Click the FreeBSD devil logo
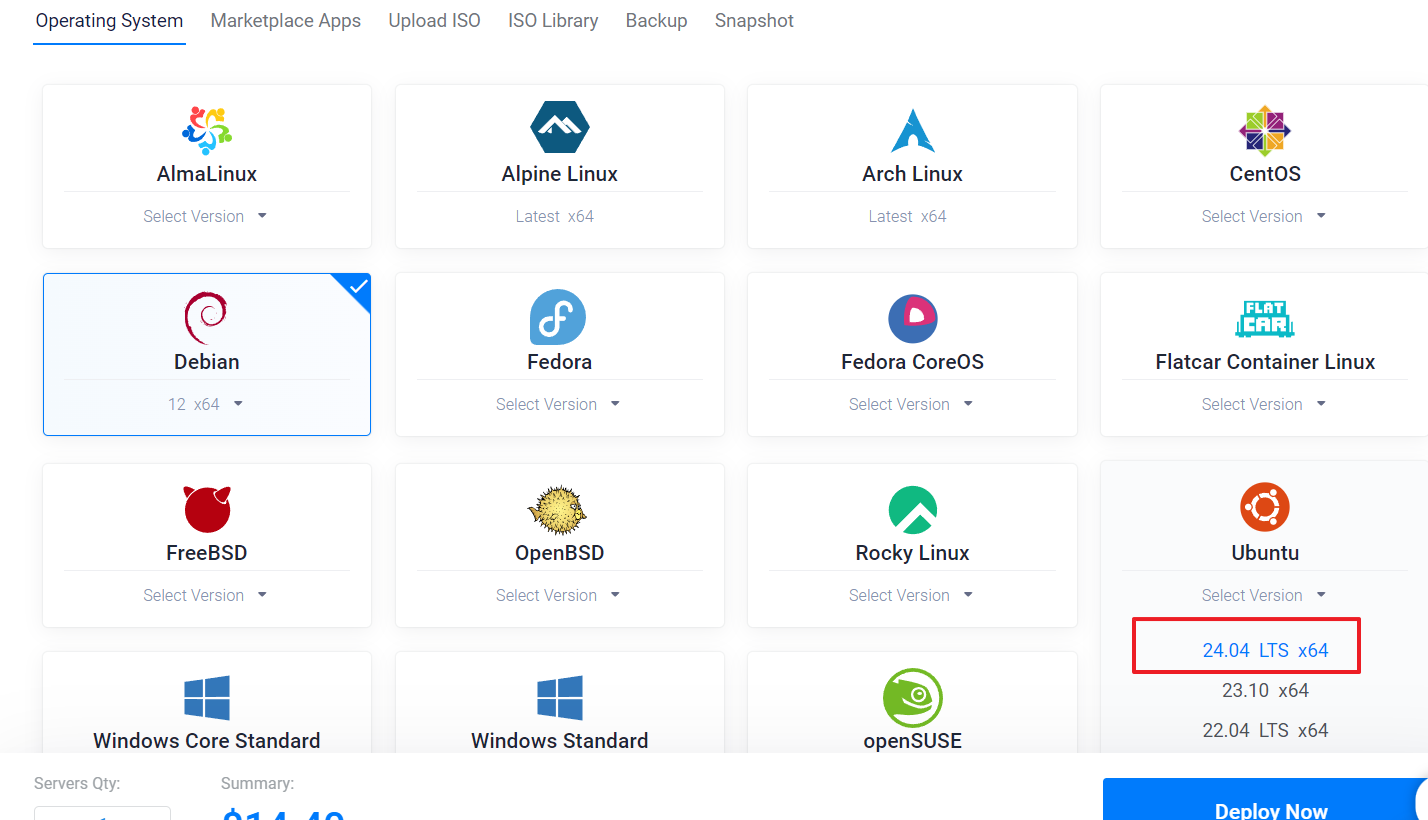 pos(207,509)
